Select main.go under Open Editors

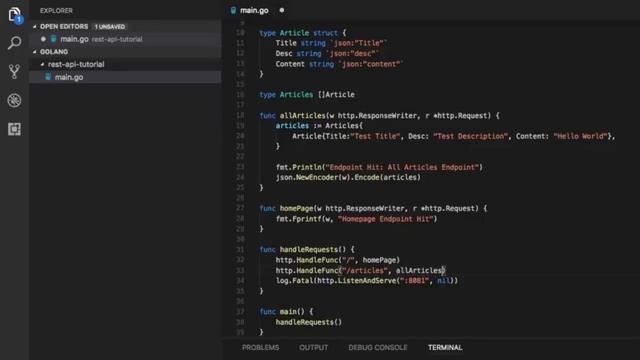point(125,39)
